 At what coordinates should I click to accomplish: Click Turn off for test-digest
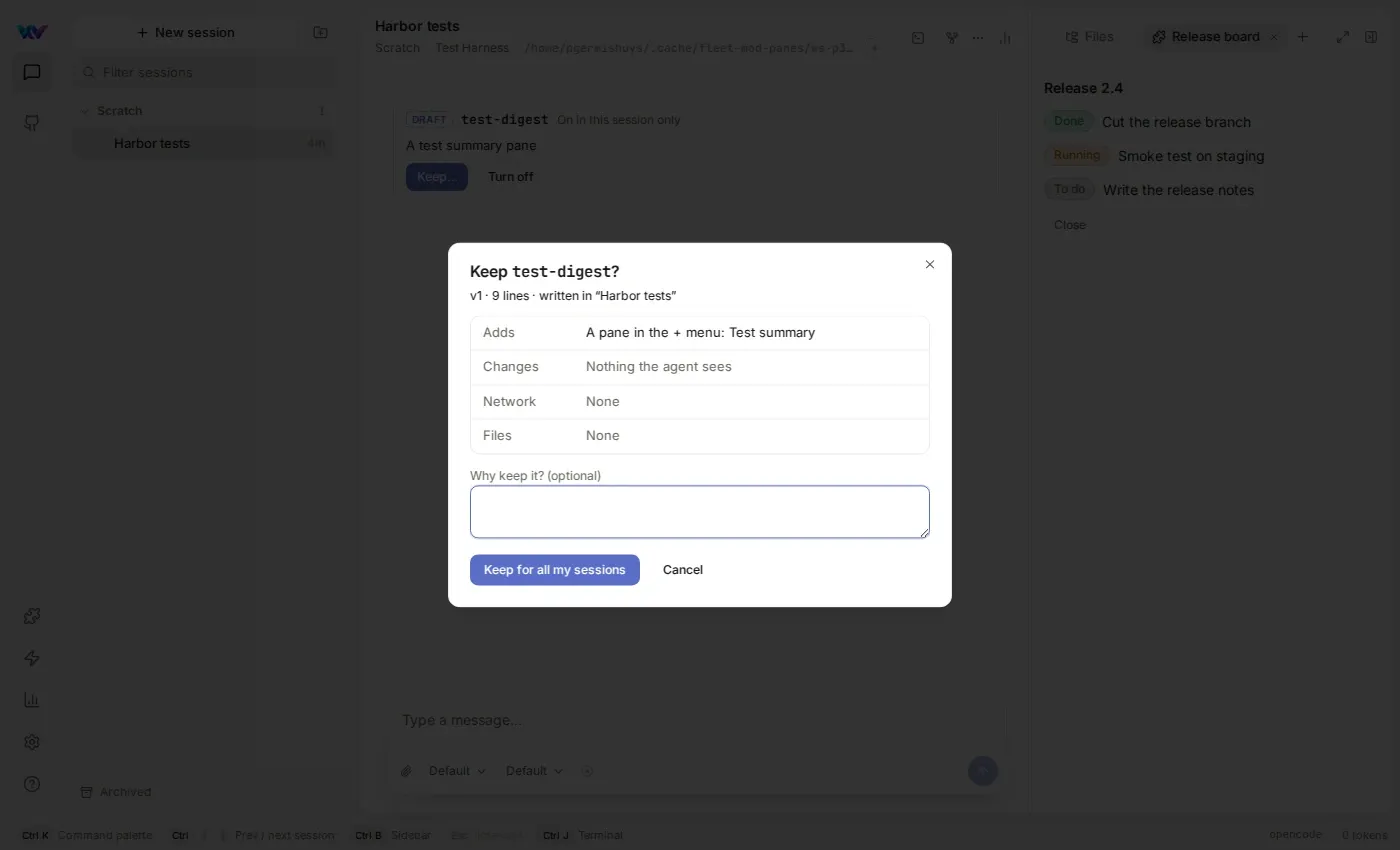click(x=511, y=177)
